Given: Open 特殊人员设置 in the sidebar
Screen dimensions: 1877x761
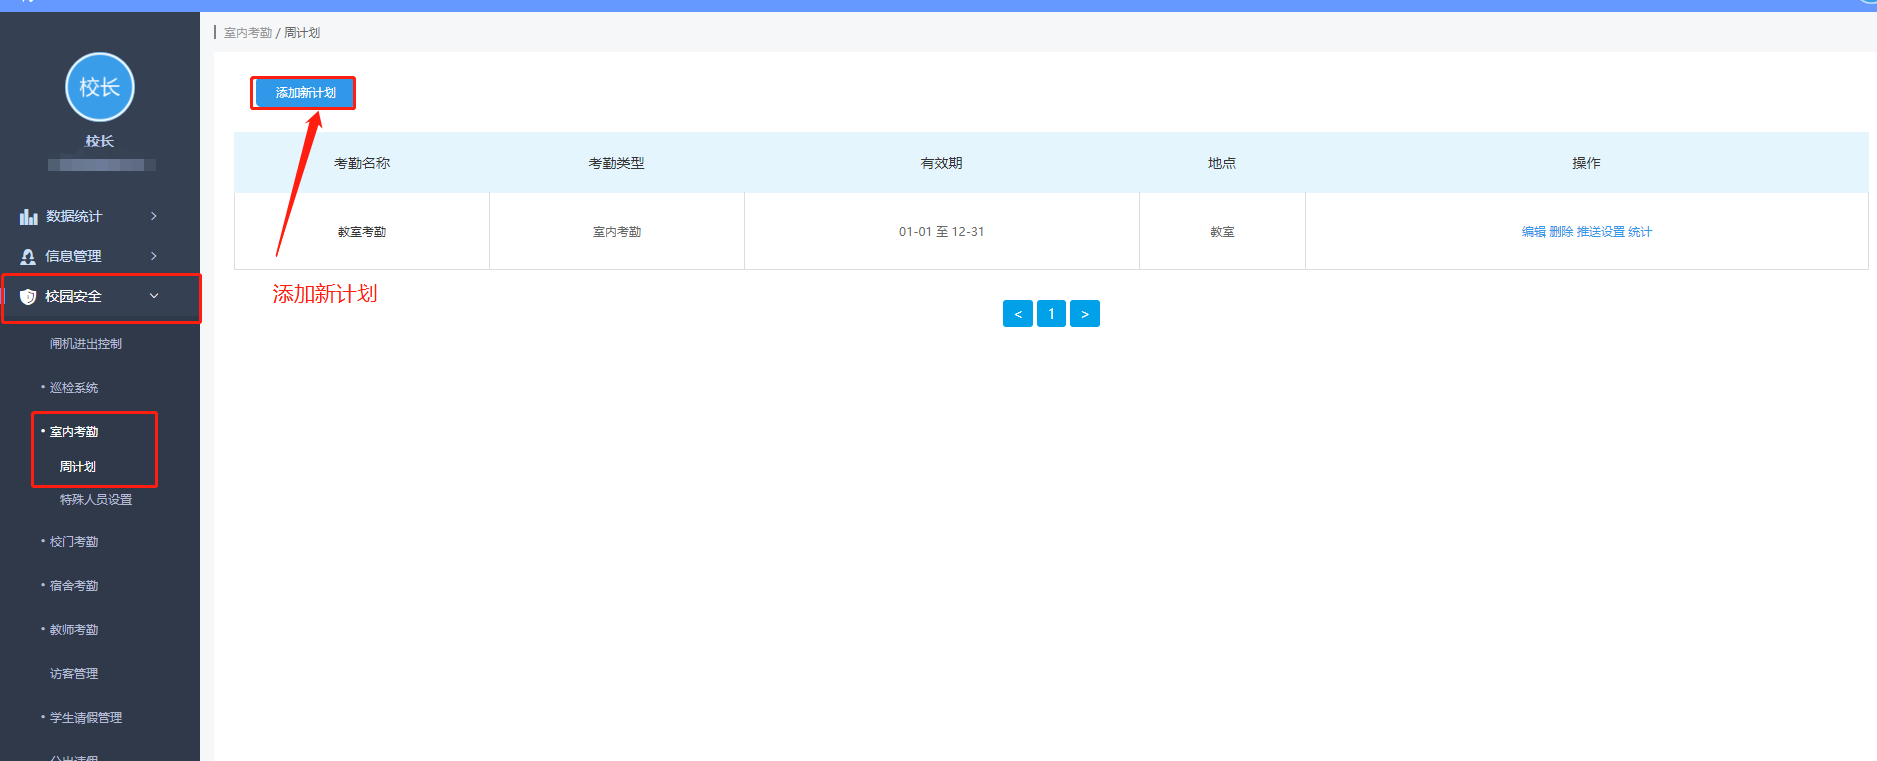Looking at the screenshot, I should pos(96,500).
